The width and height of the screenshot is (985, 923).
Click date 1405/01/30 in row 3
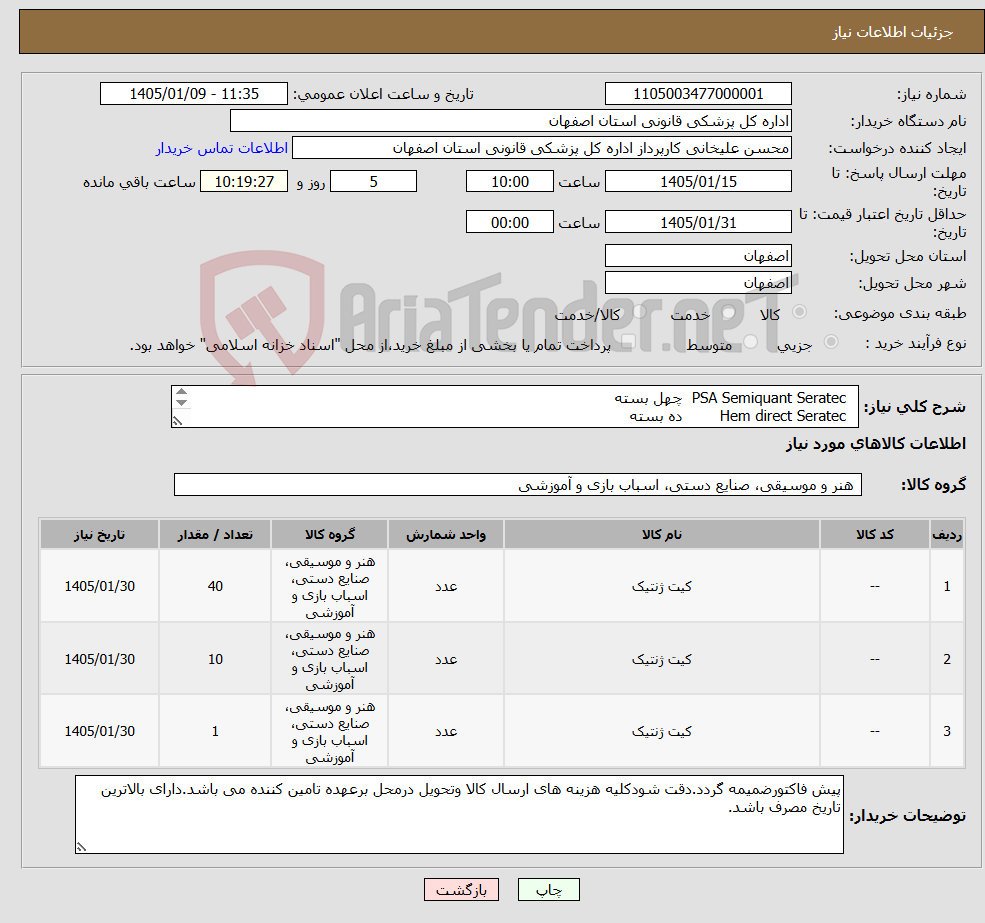click(x=99, y=731)
